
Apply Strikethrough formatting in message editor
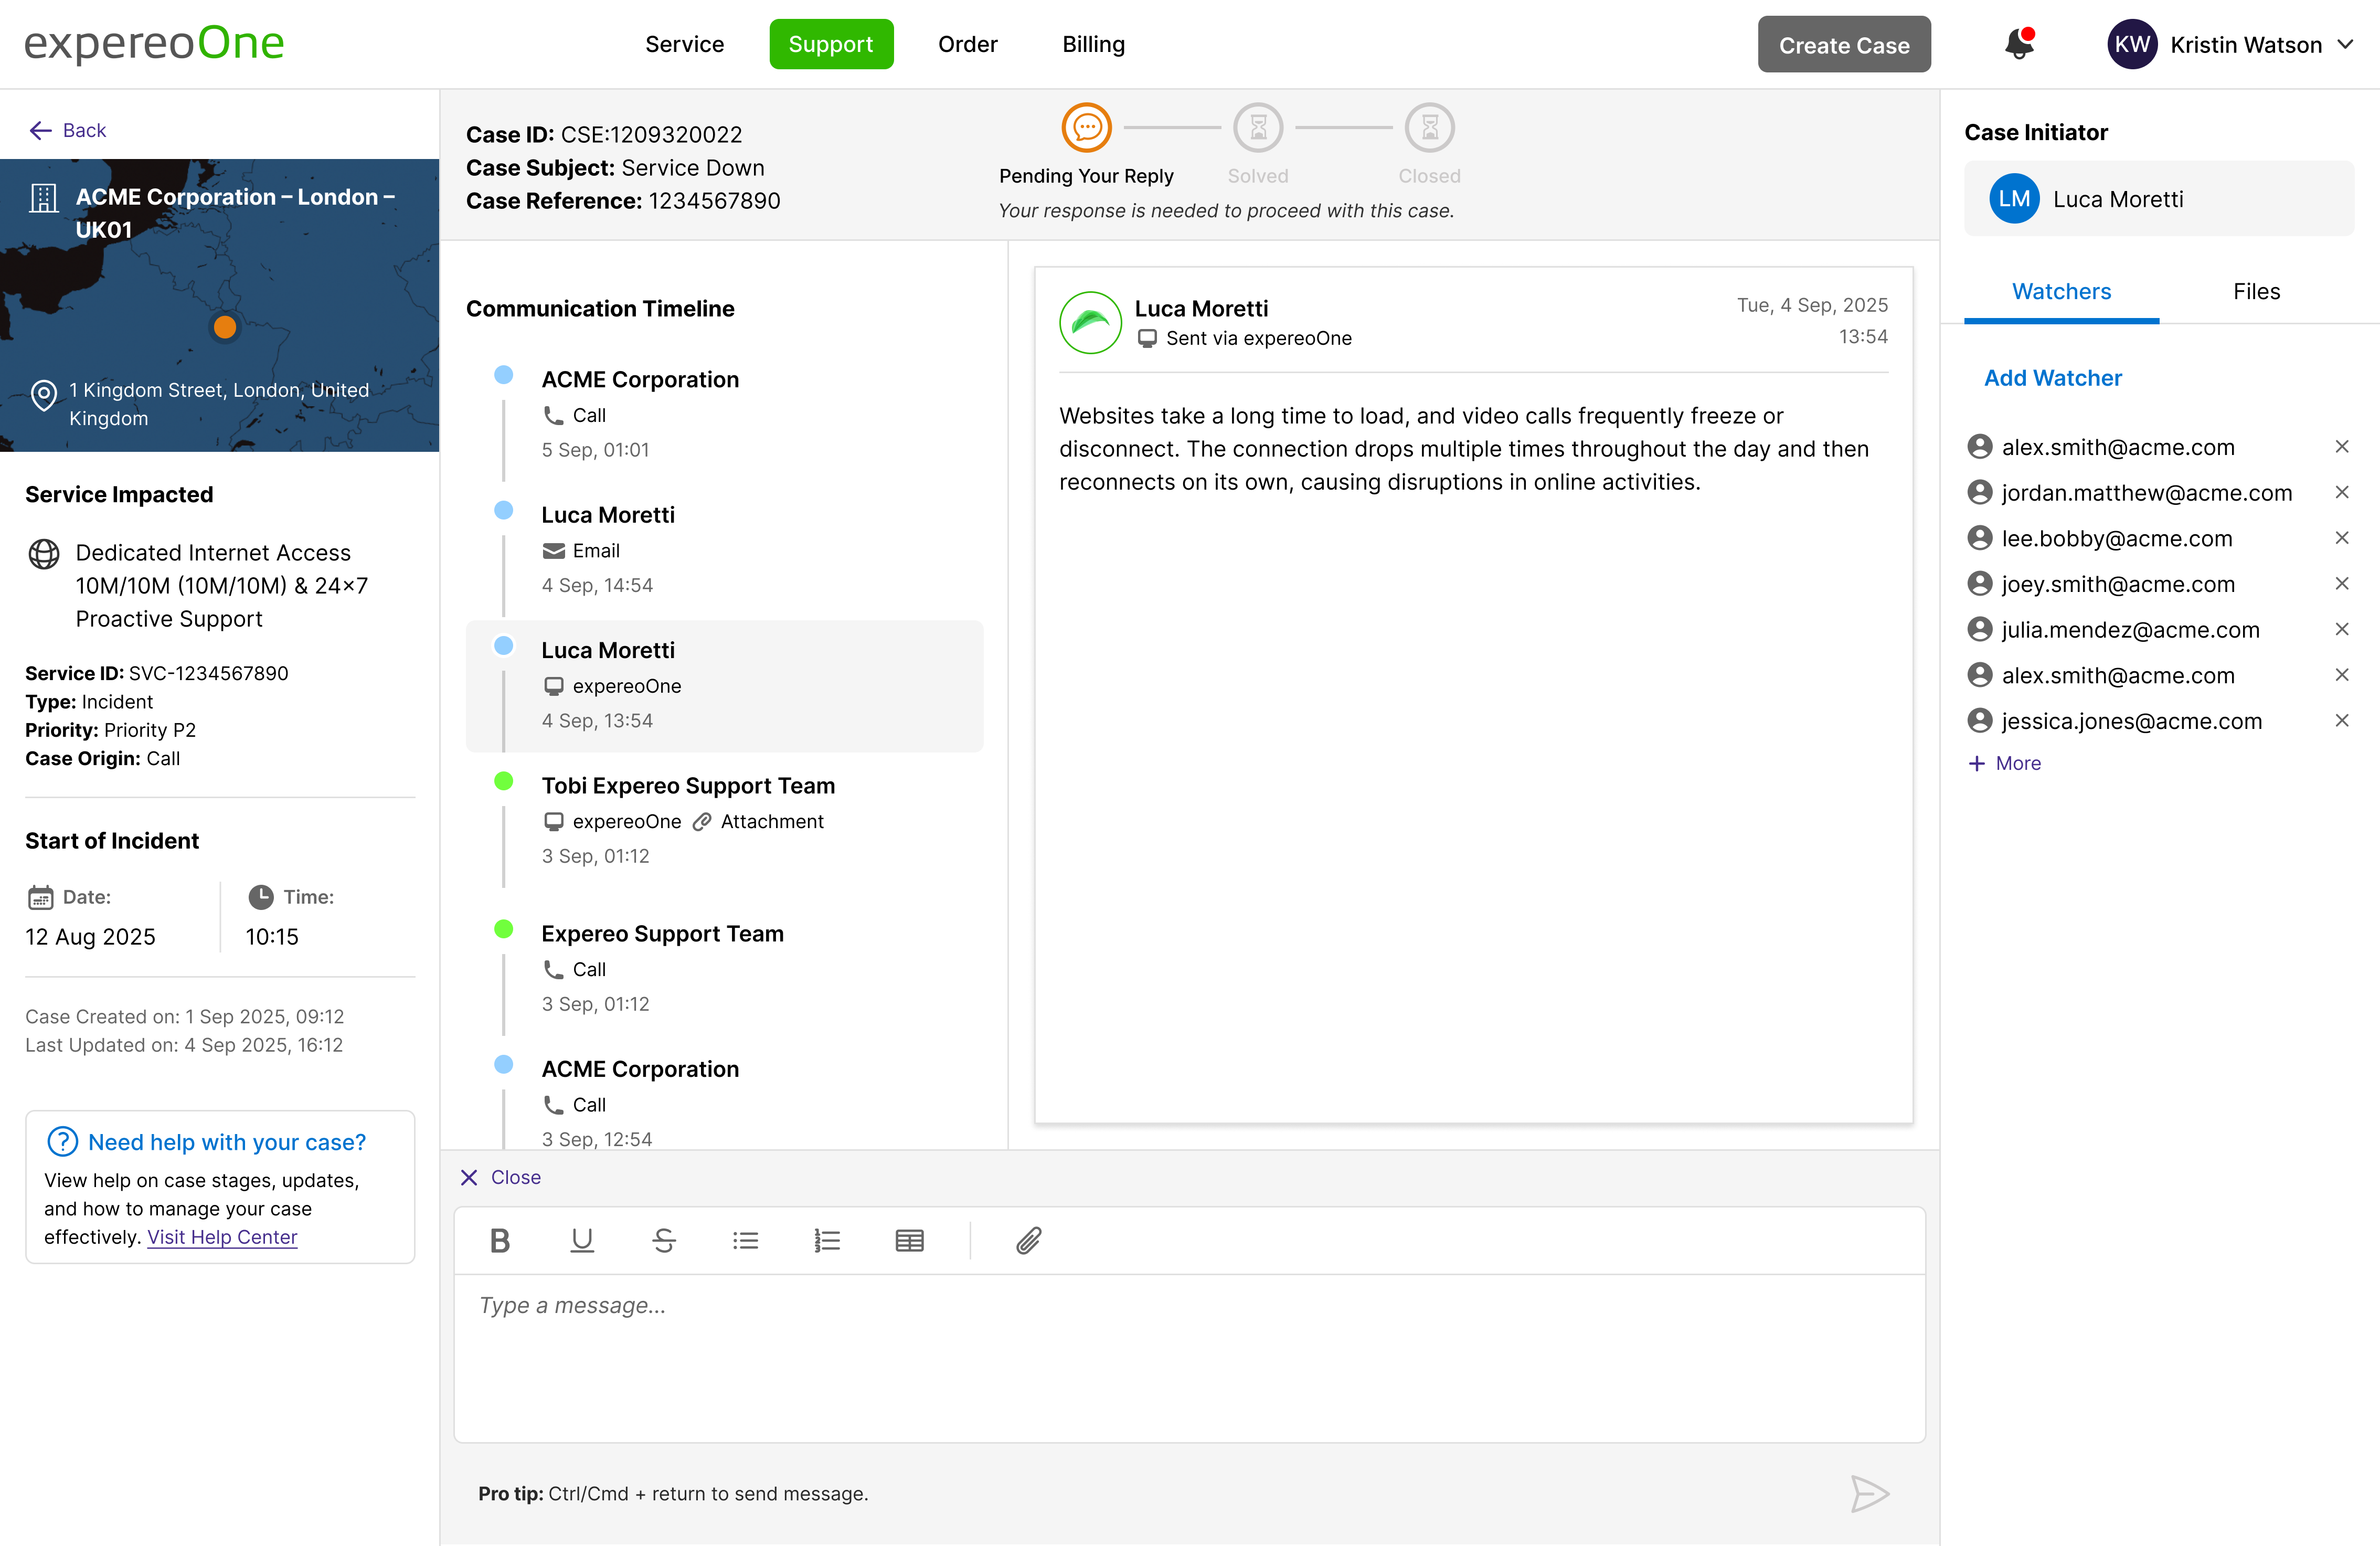pos(664,1241)
